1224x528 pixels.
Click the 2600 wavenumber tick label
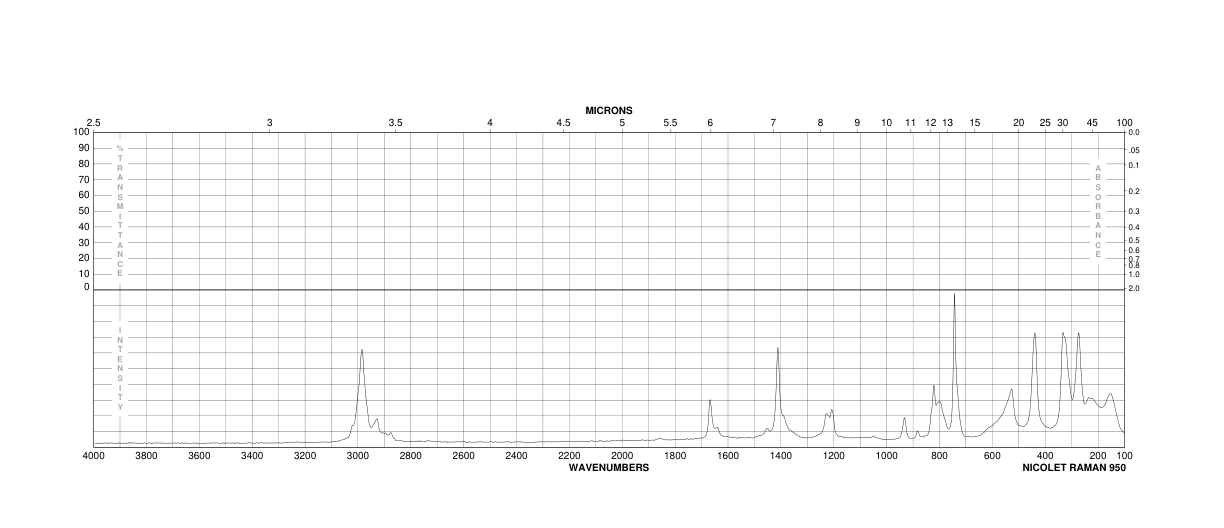point(463,456)
